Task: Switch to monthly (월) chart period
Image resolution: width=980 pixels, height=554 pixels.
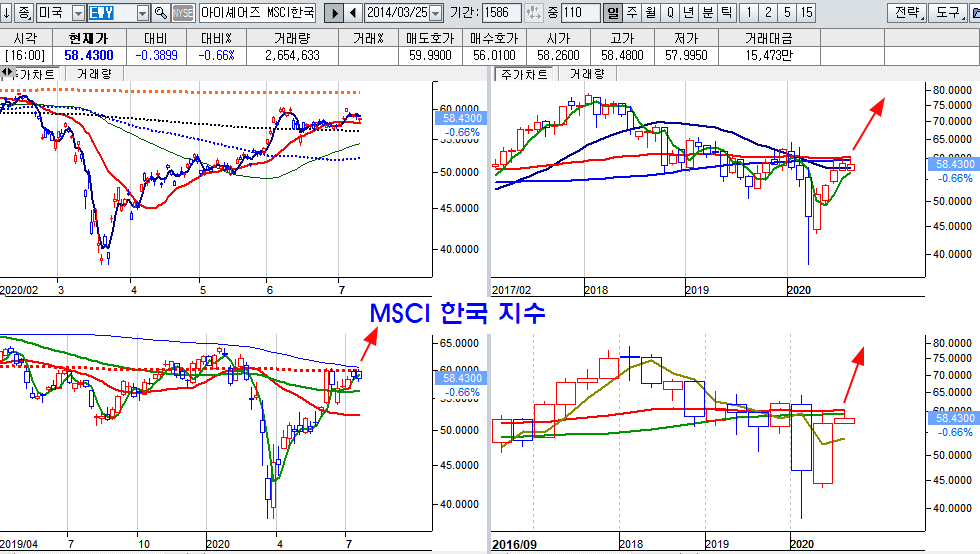Action: (650, 13)
